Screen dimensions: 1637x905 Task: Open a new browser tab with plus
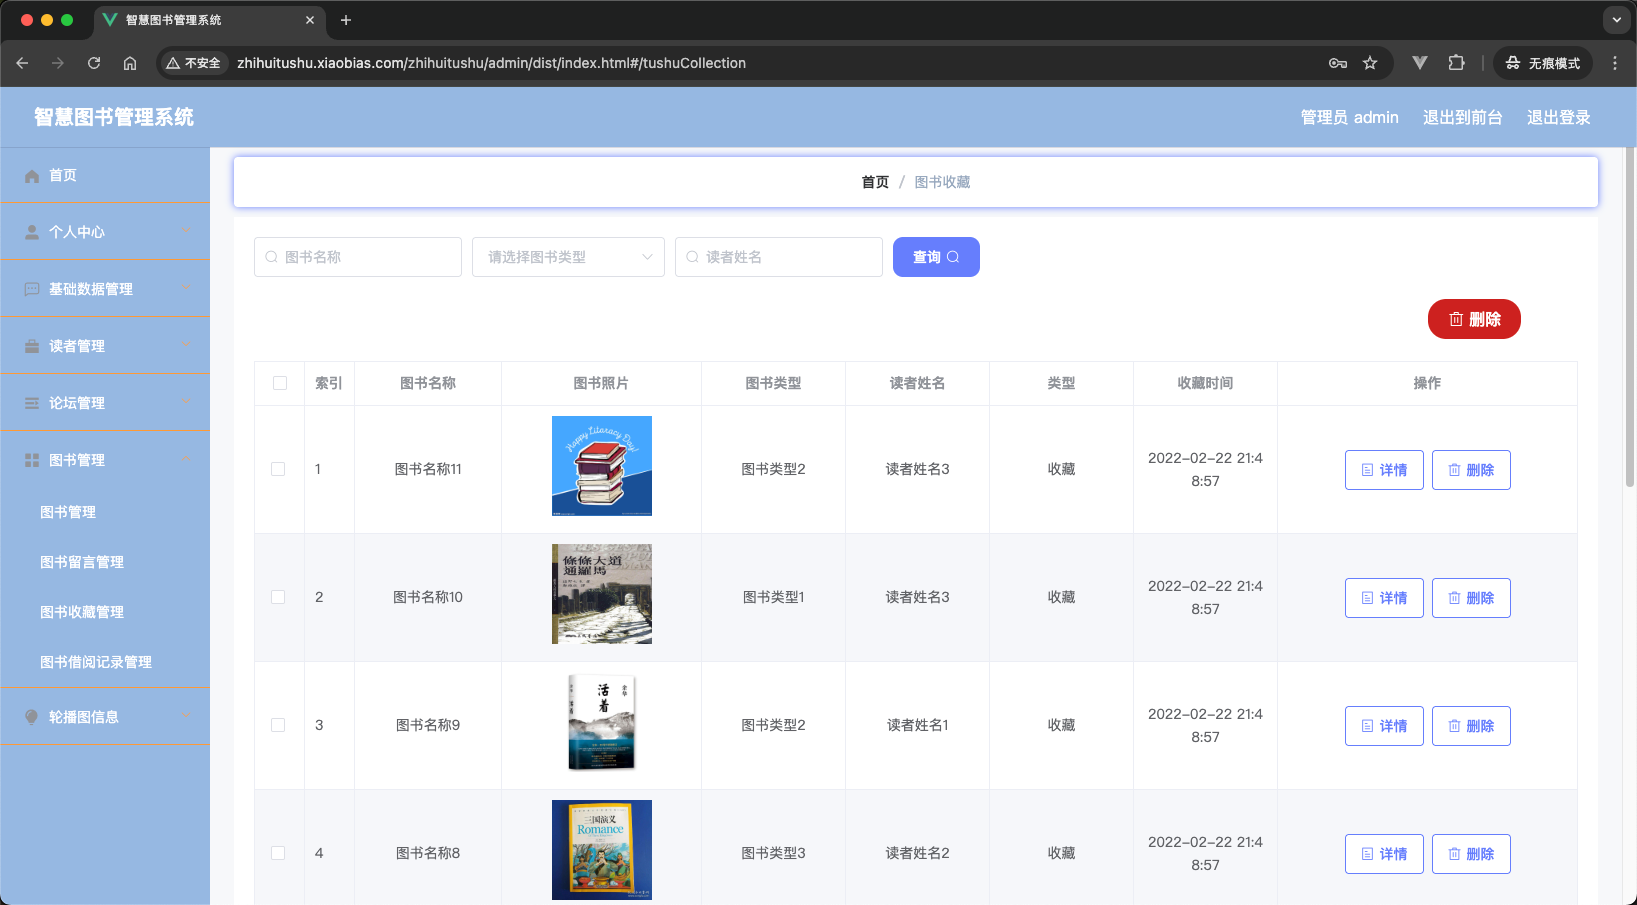[x=346, y=20]
